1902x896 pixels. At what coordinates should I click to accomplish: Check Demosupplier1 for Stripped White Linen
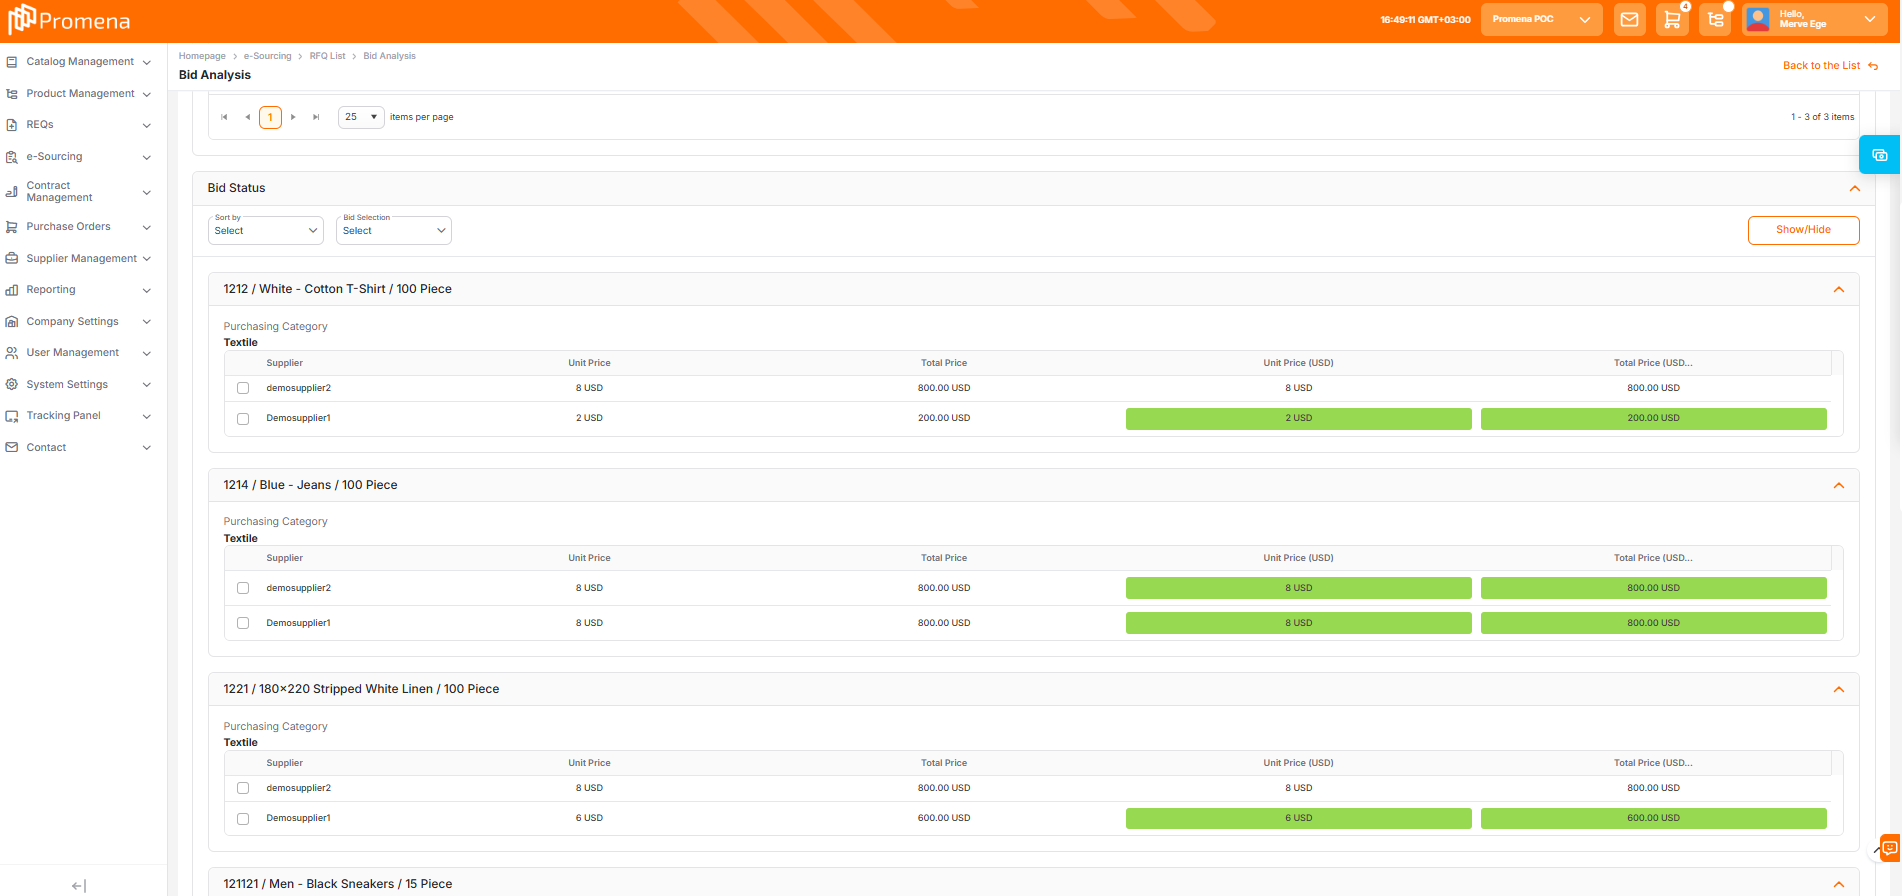[x=243, y=819]
